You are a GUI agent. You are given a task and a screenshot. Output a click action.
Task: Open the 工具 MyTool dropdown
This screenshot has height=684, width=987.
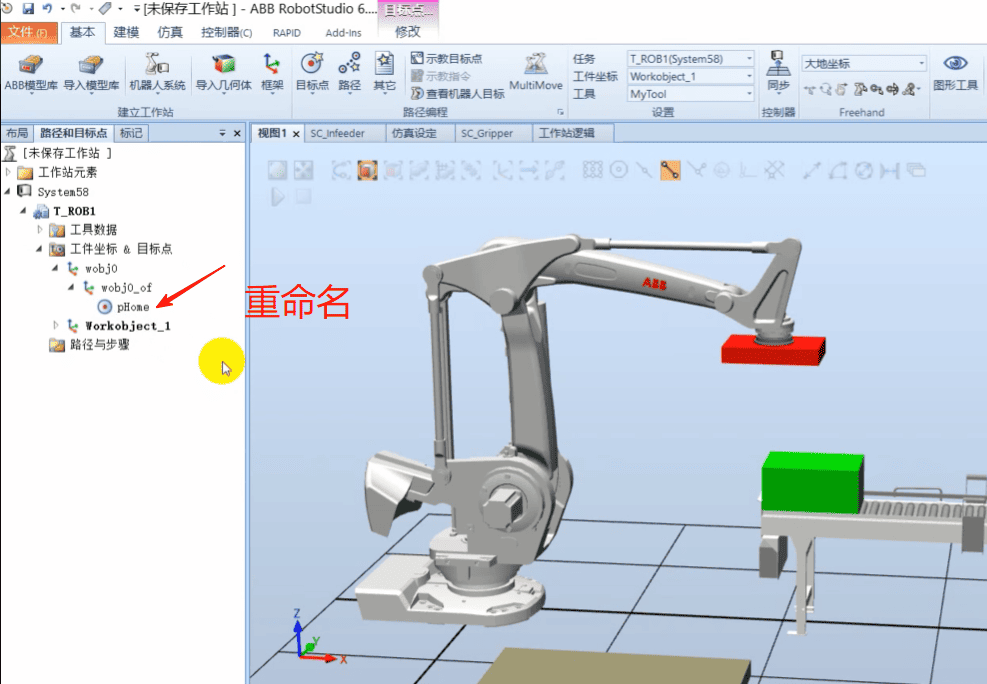pos(691,94)
